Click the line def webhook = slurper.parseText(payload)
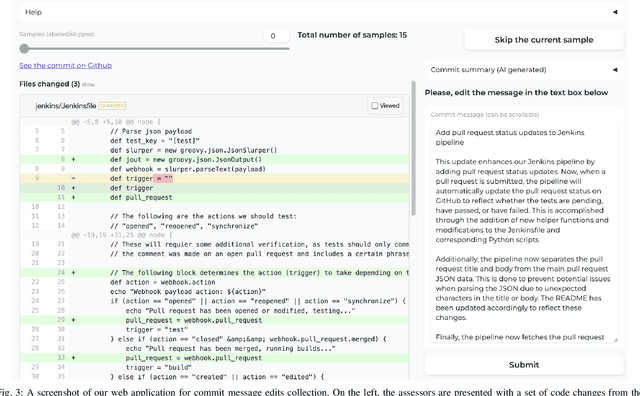Viewport: 640px width, 396px height. point(188,169)
